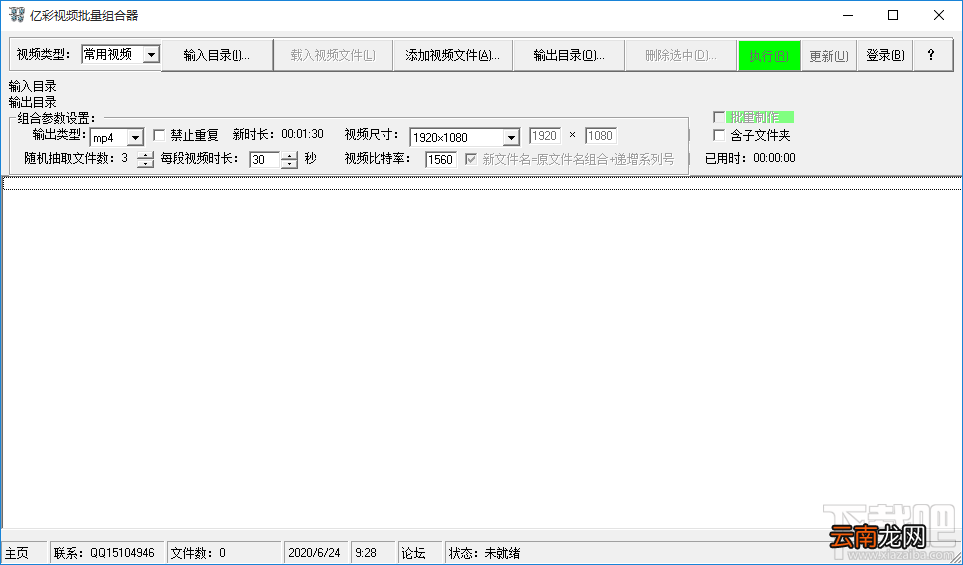Decrease 每段视频时长 with down arrow
Viewport: 963px width, 565px height.
pos(289,164)
